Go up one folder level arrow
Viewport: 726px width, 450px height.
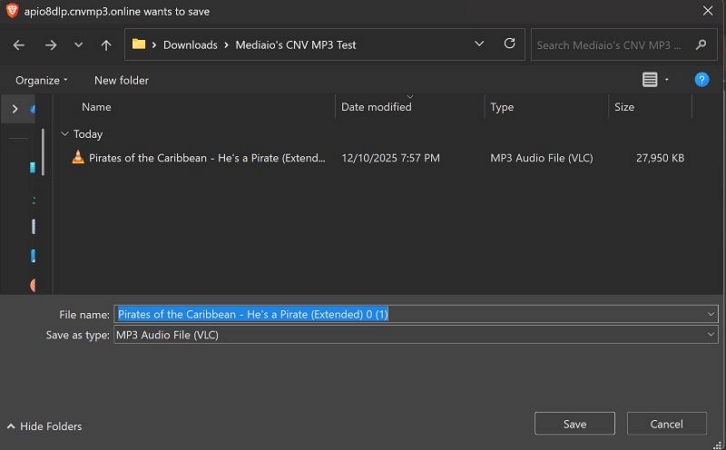coord(106,45)
